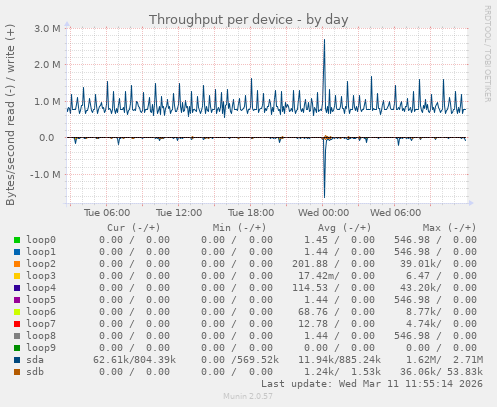Image resolution: width=497 pixels, height=407 pixels.
Task: Click the loop2 orange color swatch
Action: (x=17, y=264)
